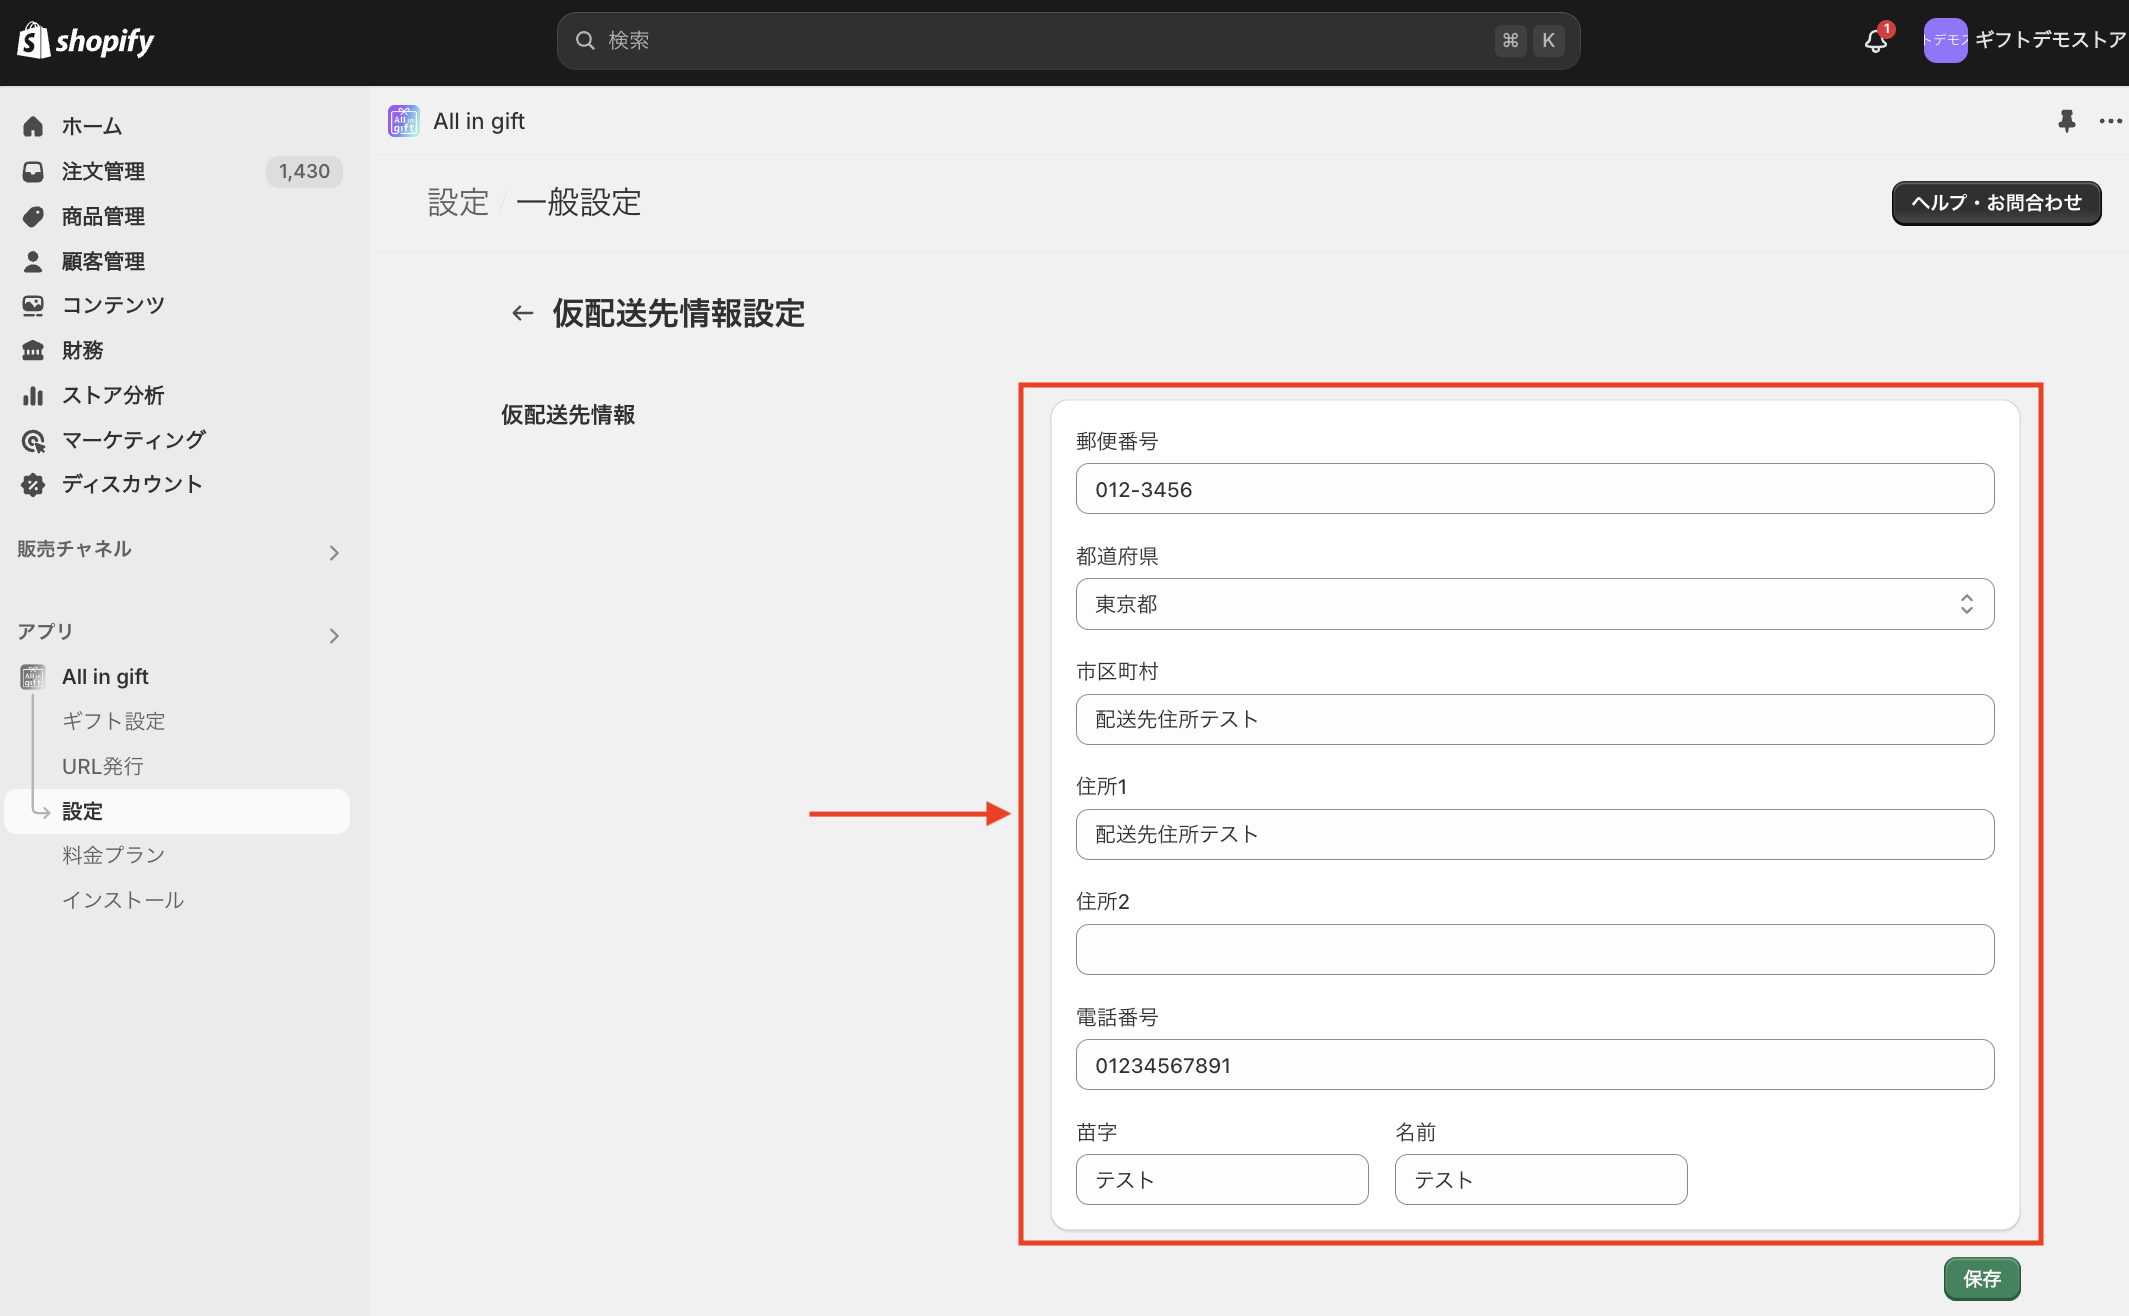Expand the アプリ section chevron
Screen dimensions: 2129x1316
coord(334,636)
